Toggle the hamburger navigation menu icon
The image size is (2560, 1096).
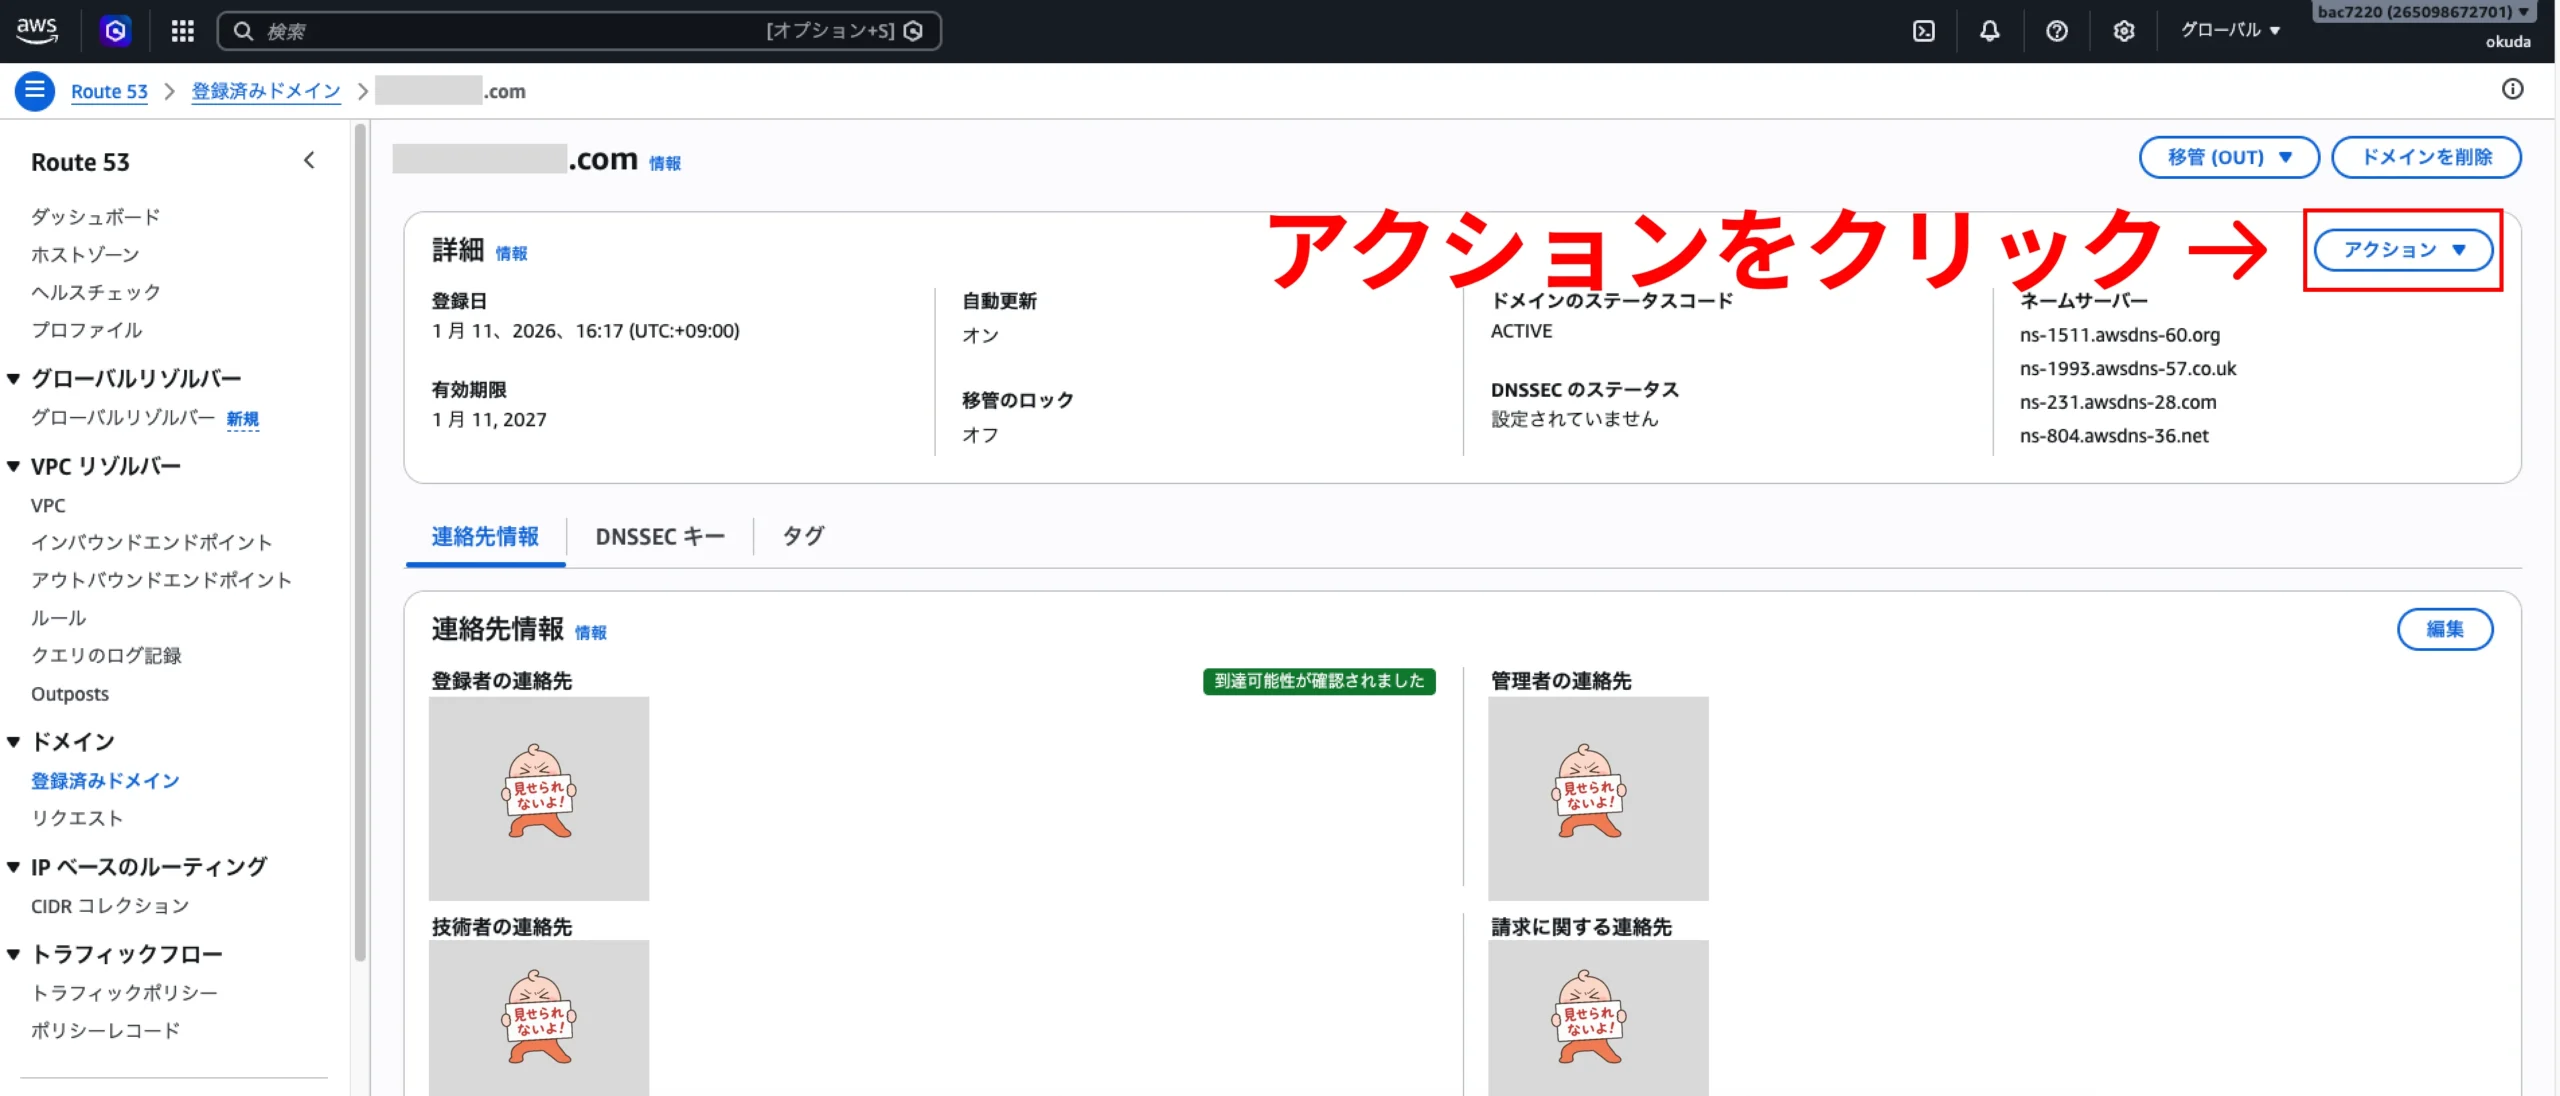click(x=35, y=91)
